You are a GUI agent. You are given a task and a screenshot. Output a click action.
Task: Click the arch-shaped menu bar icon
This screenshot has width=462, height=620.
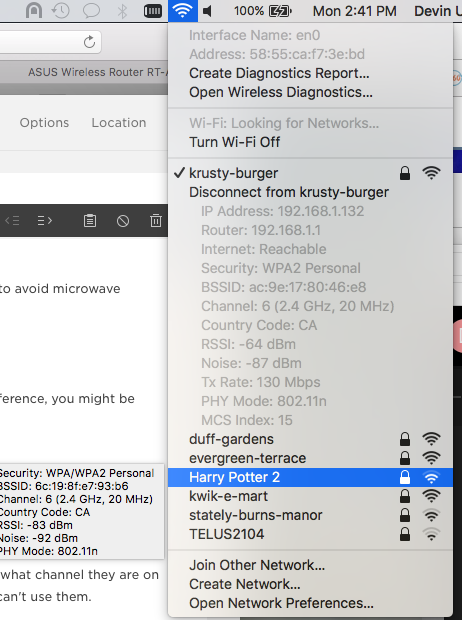coord(34,11)
